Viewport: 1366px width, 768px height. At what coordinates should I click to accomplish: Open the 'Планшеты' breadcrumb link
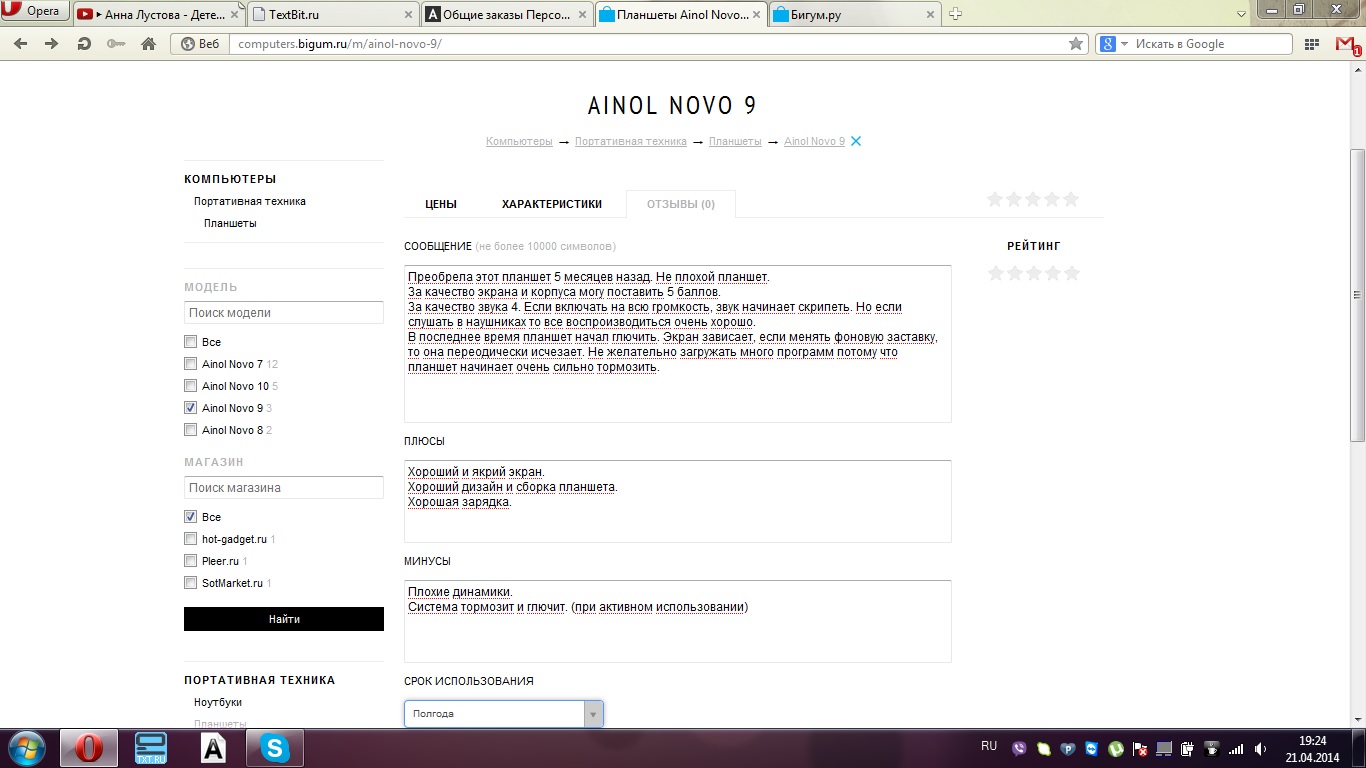(x=735, y=142)
